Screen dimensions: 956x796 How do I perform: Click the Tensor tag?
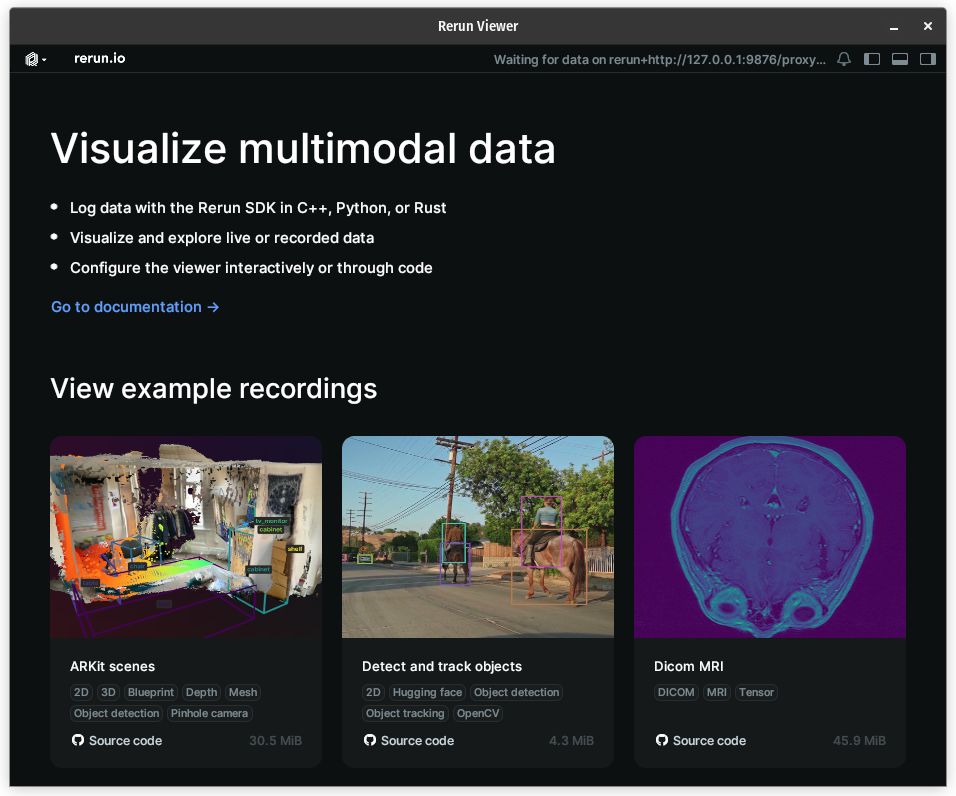tap(756, 692)
